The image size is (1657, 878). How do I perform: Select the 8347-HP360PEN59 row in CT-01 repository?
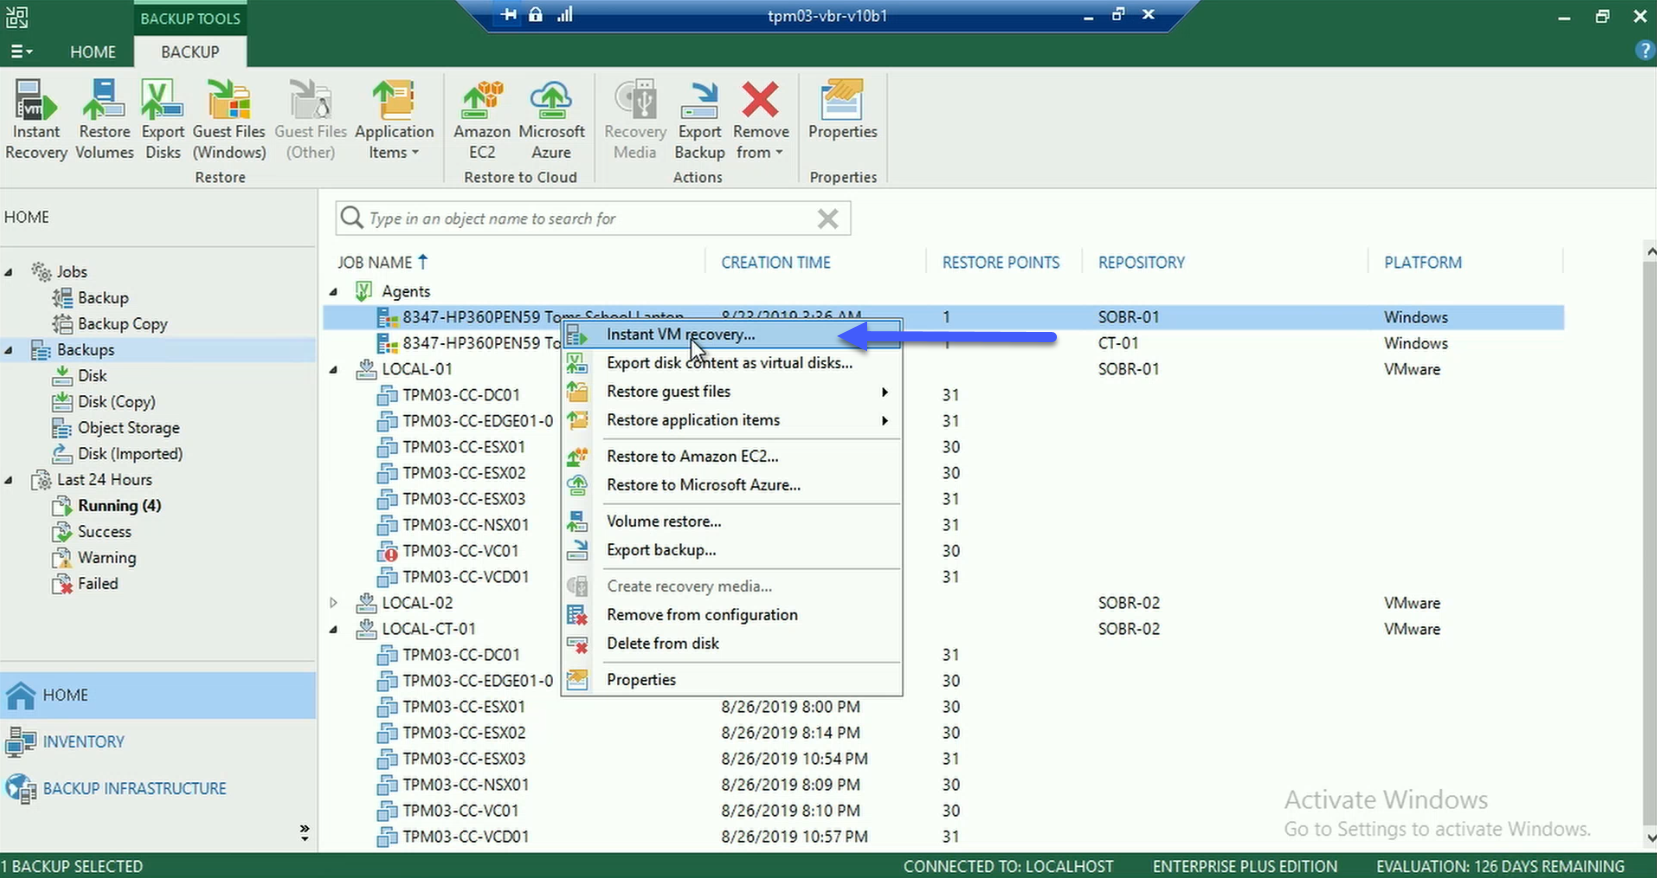pos(943,343)
